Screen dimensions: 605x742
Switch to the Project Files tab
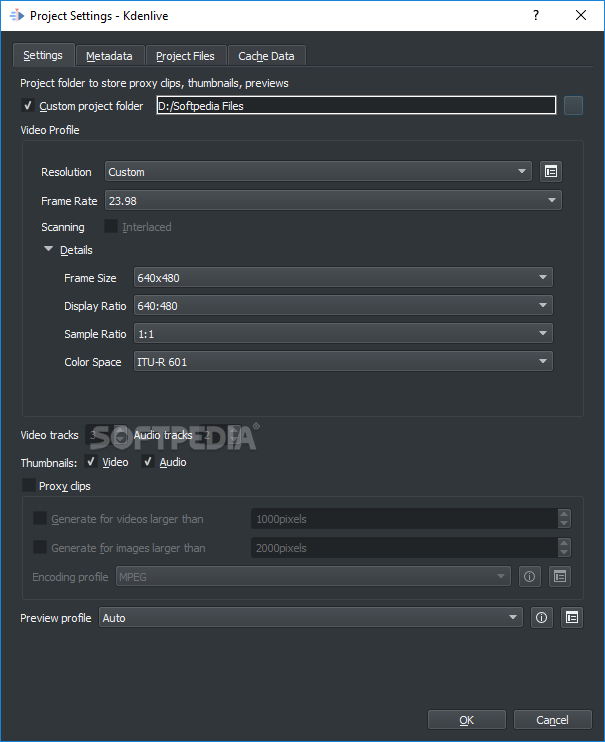186,56
